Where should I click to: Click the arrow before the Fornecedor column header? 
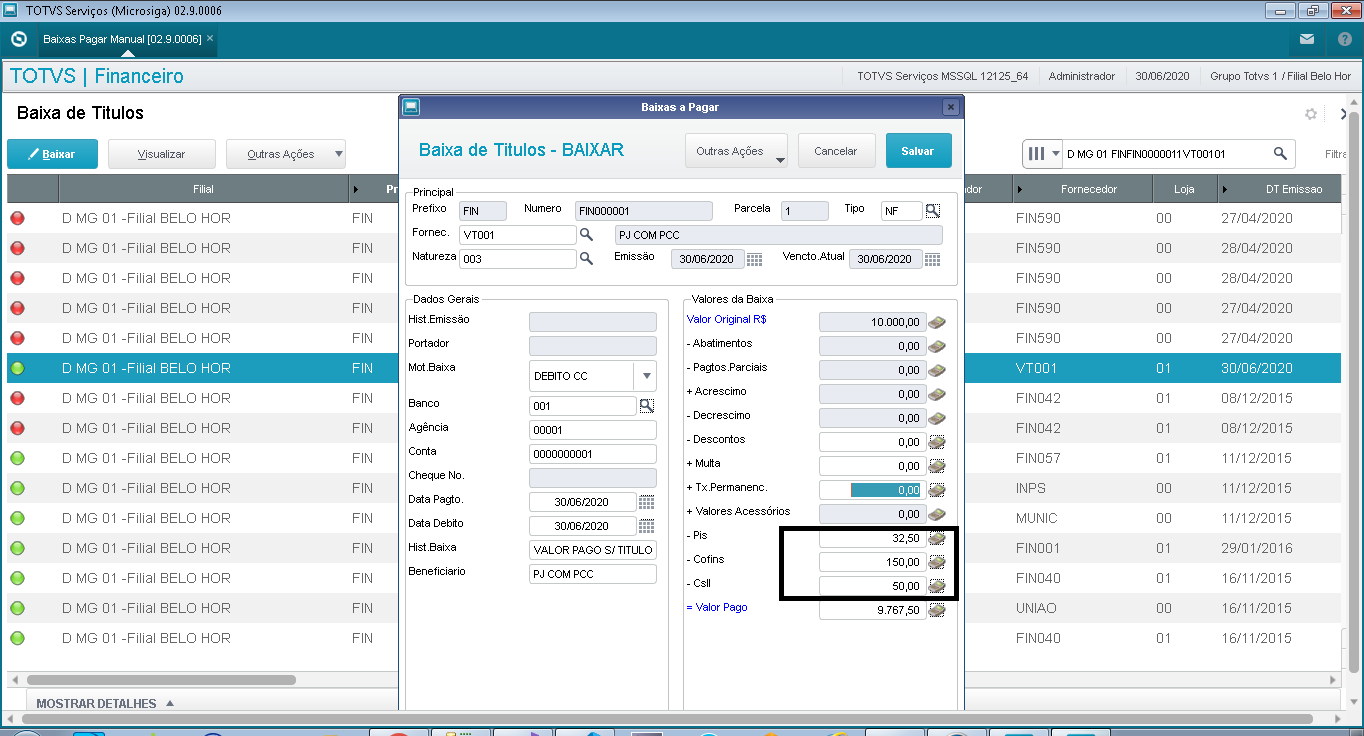pyautogui.click(x=1019, y=189)
